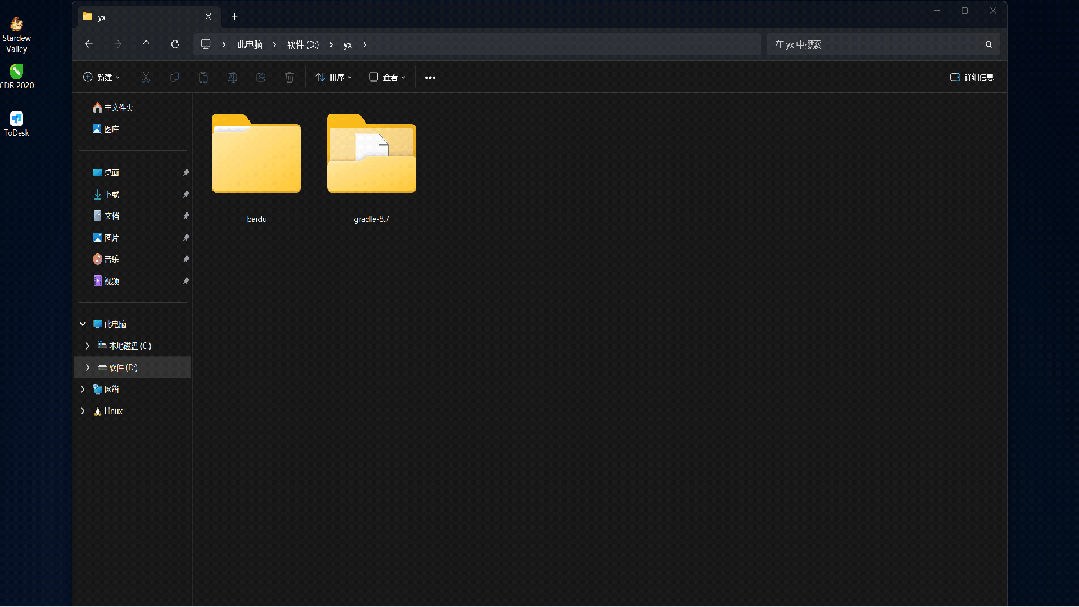Collapse the This PC tree node
Image resolution: width=1079 pixels, height=607 pixels.
point(83,324)
